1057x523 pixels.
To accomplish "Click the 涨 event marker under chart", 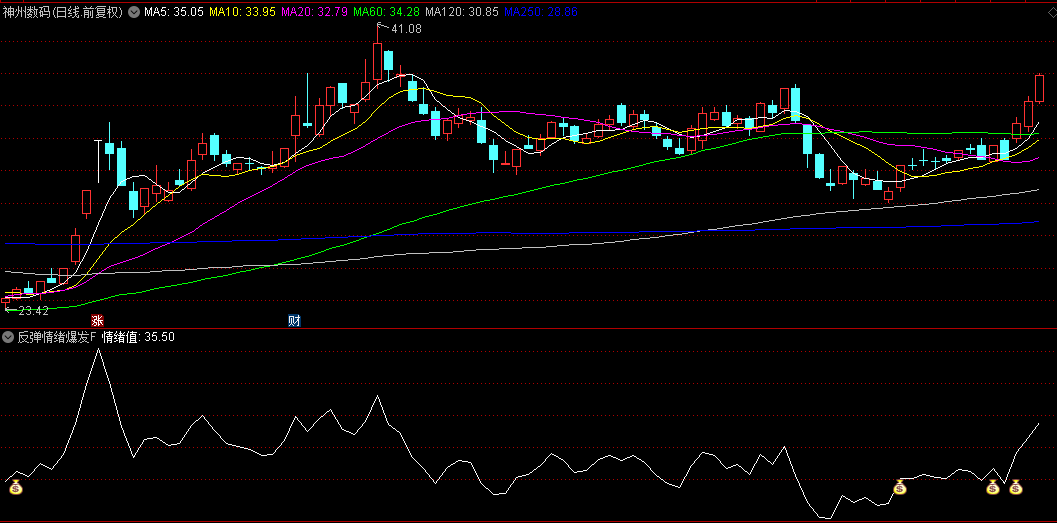I will point(98,320).
